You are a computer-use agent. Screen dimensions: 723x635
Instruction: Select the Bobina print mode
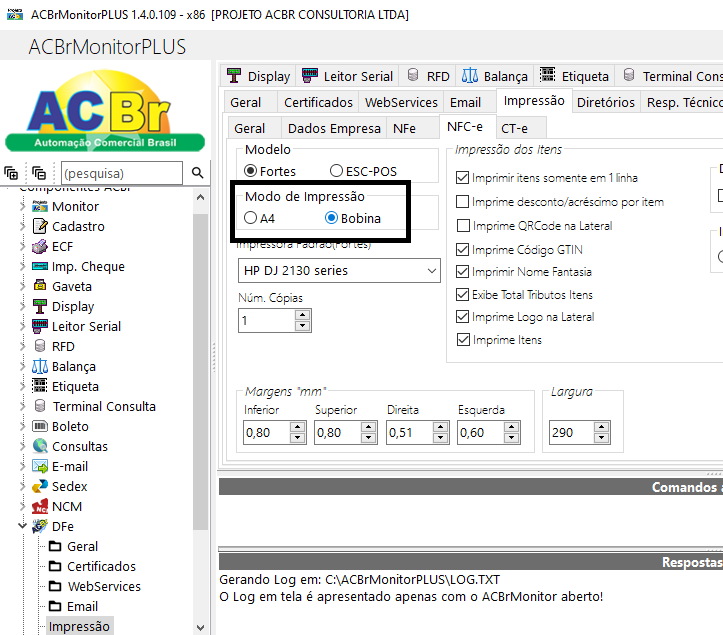tap(331, 218)
